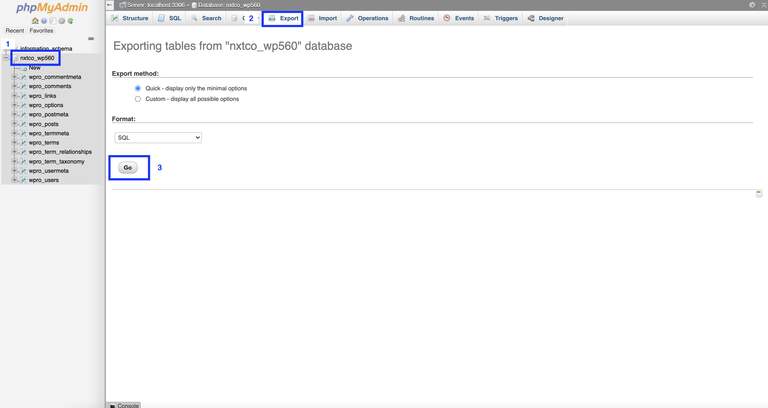Expand the wpro_posts table node
The image size is (768, 408).
pyautogui.click(x=15, y=124)
